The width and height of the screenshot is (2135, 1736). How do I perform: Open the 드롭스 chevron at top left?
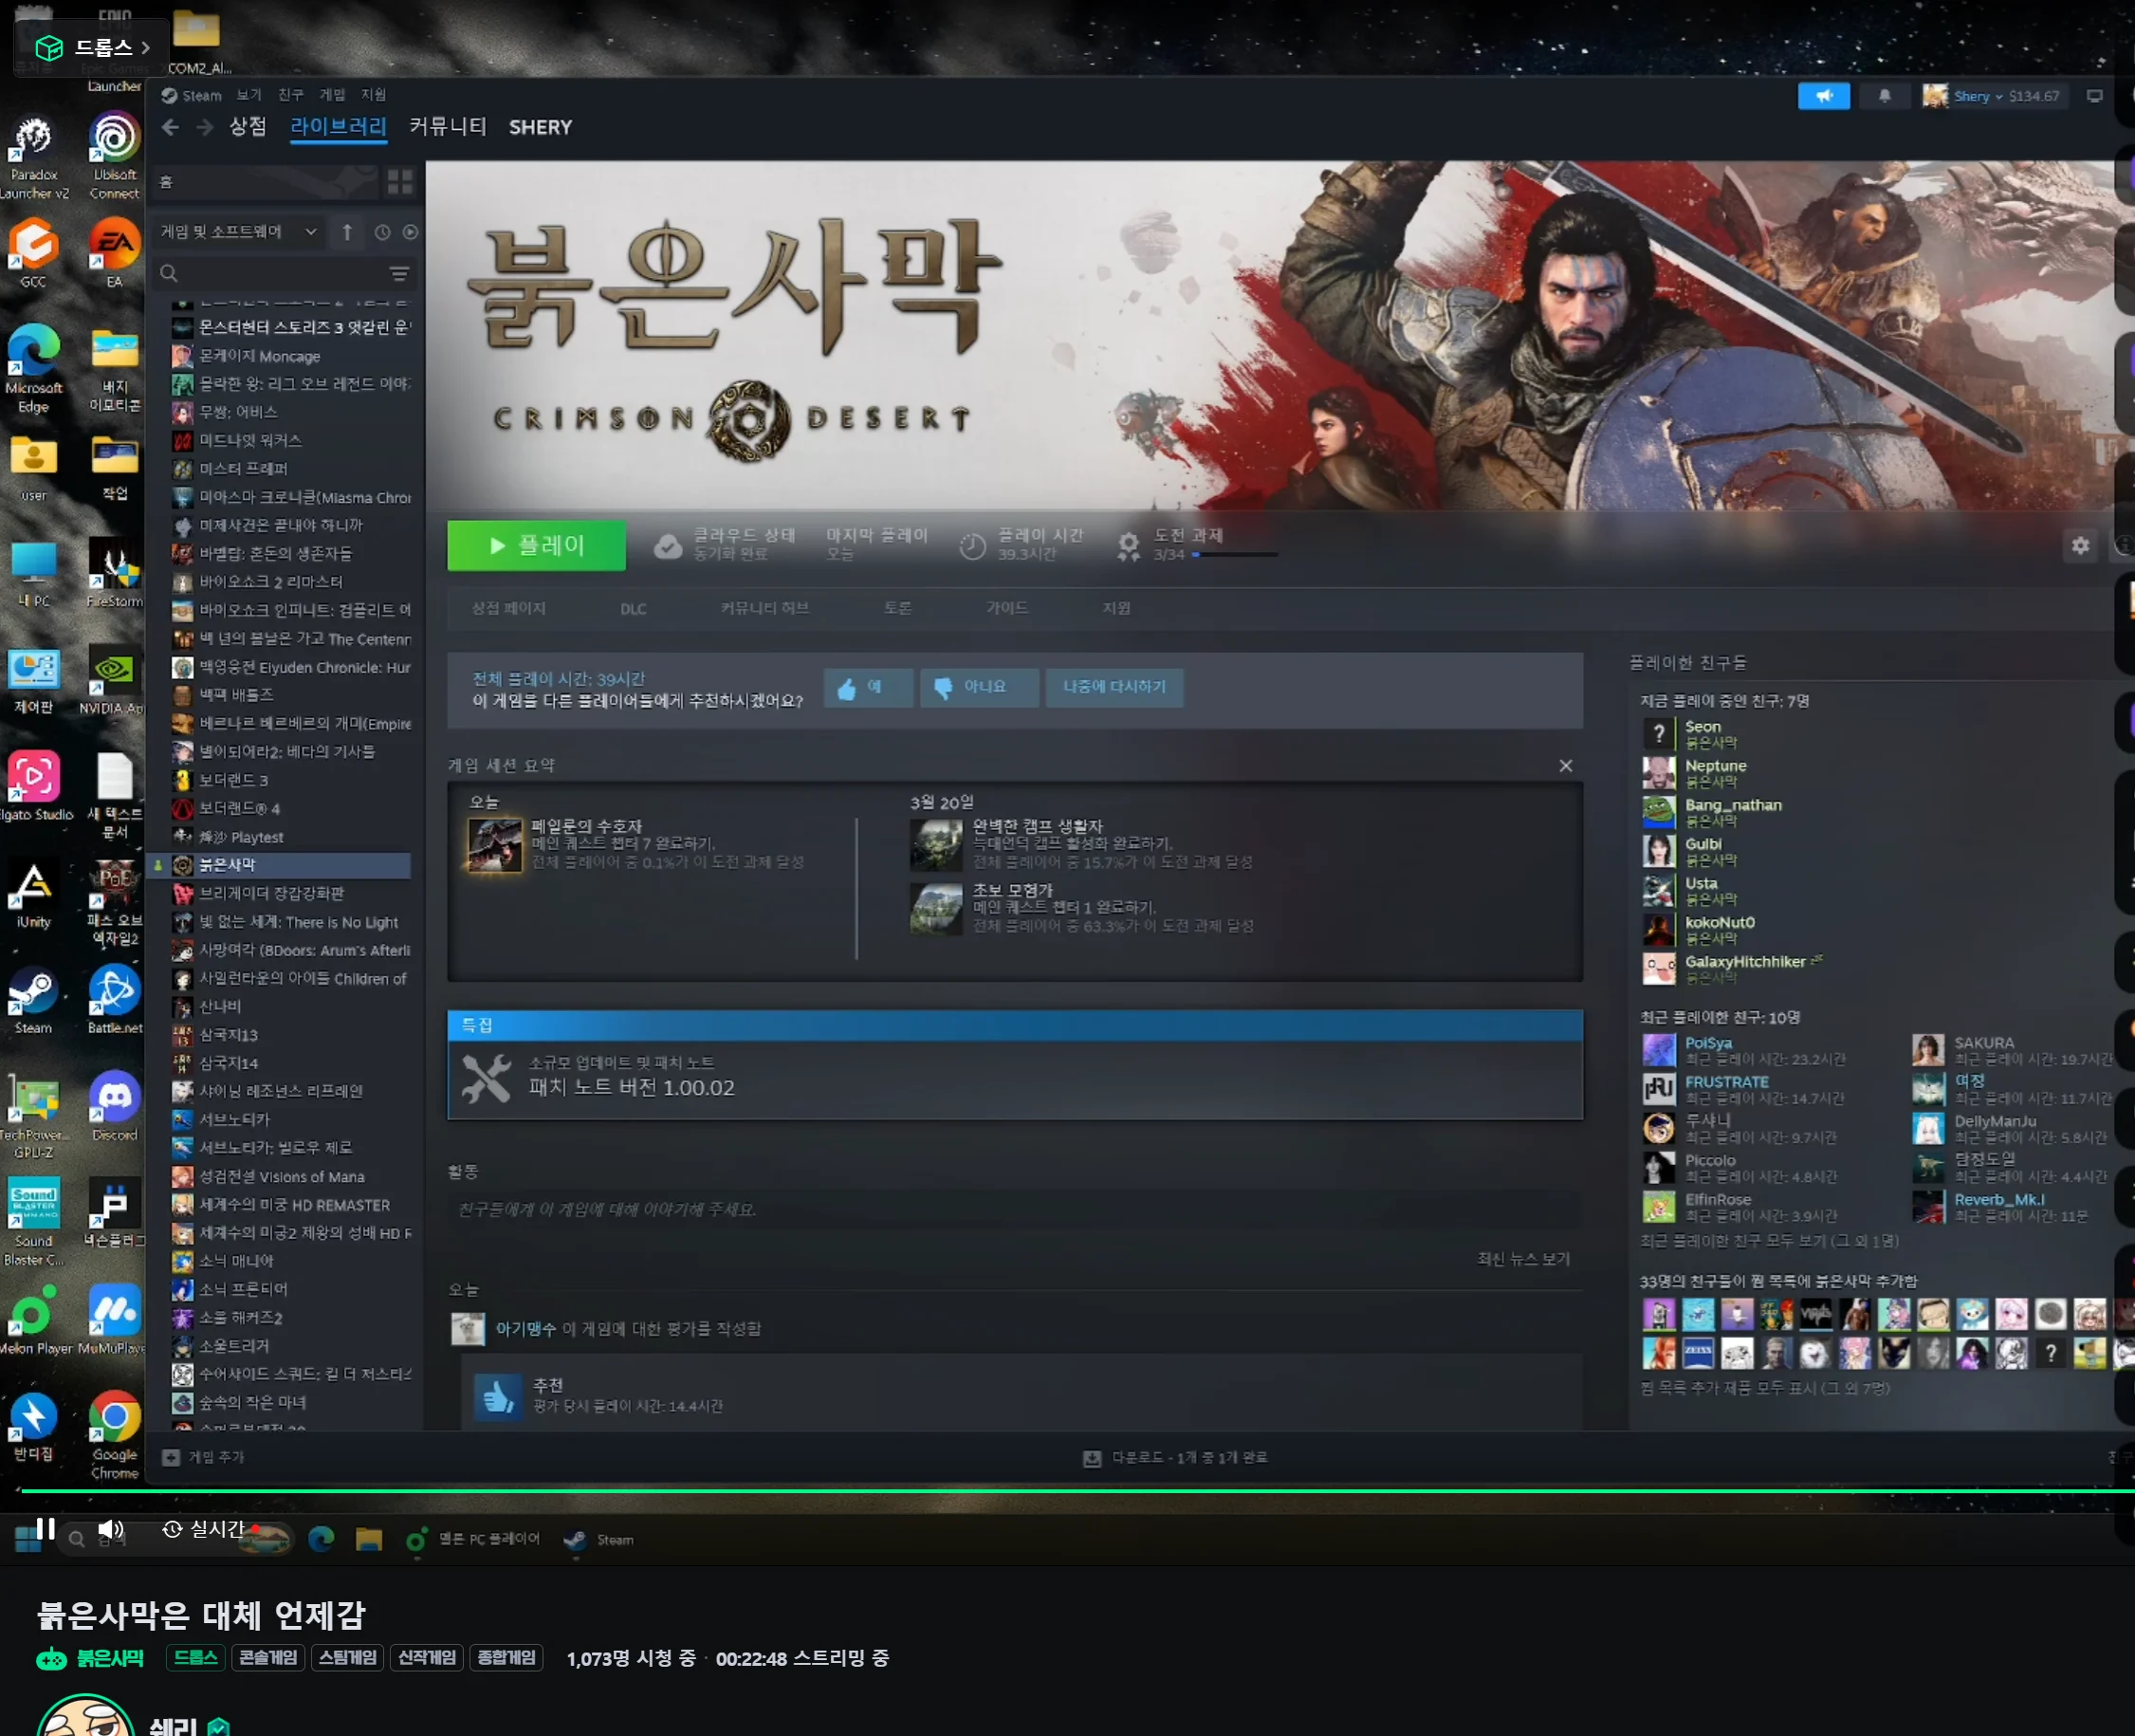point(146,47)
